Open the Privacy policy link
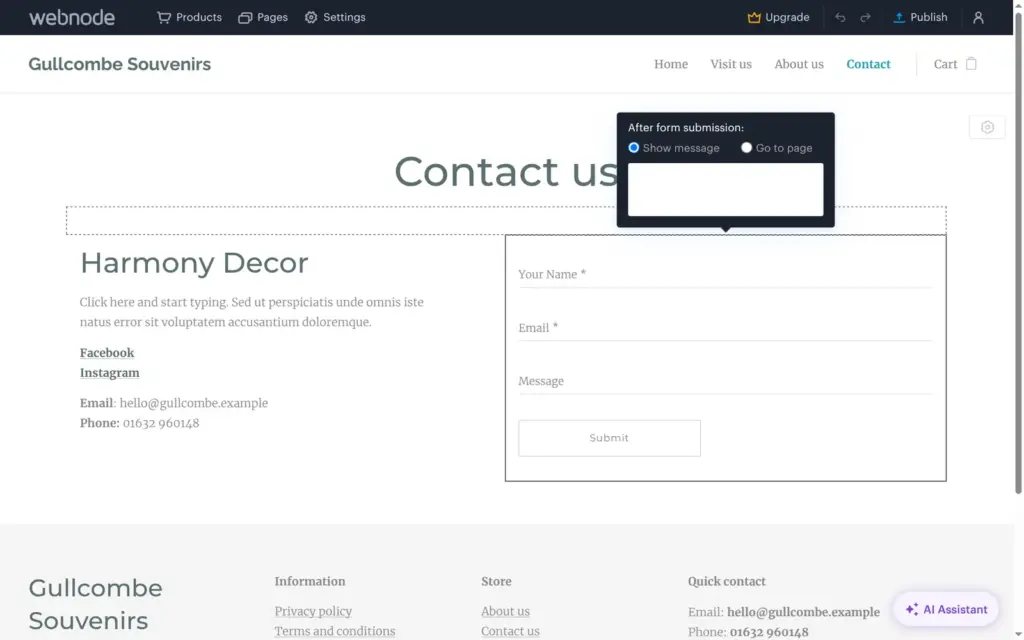 tap(313, 611)
